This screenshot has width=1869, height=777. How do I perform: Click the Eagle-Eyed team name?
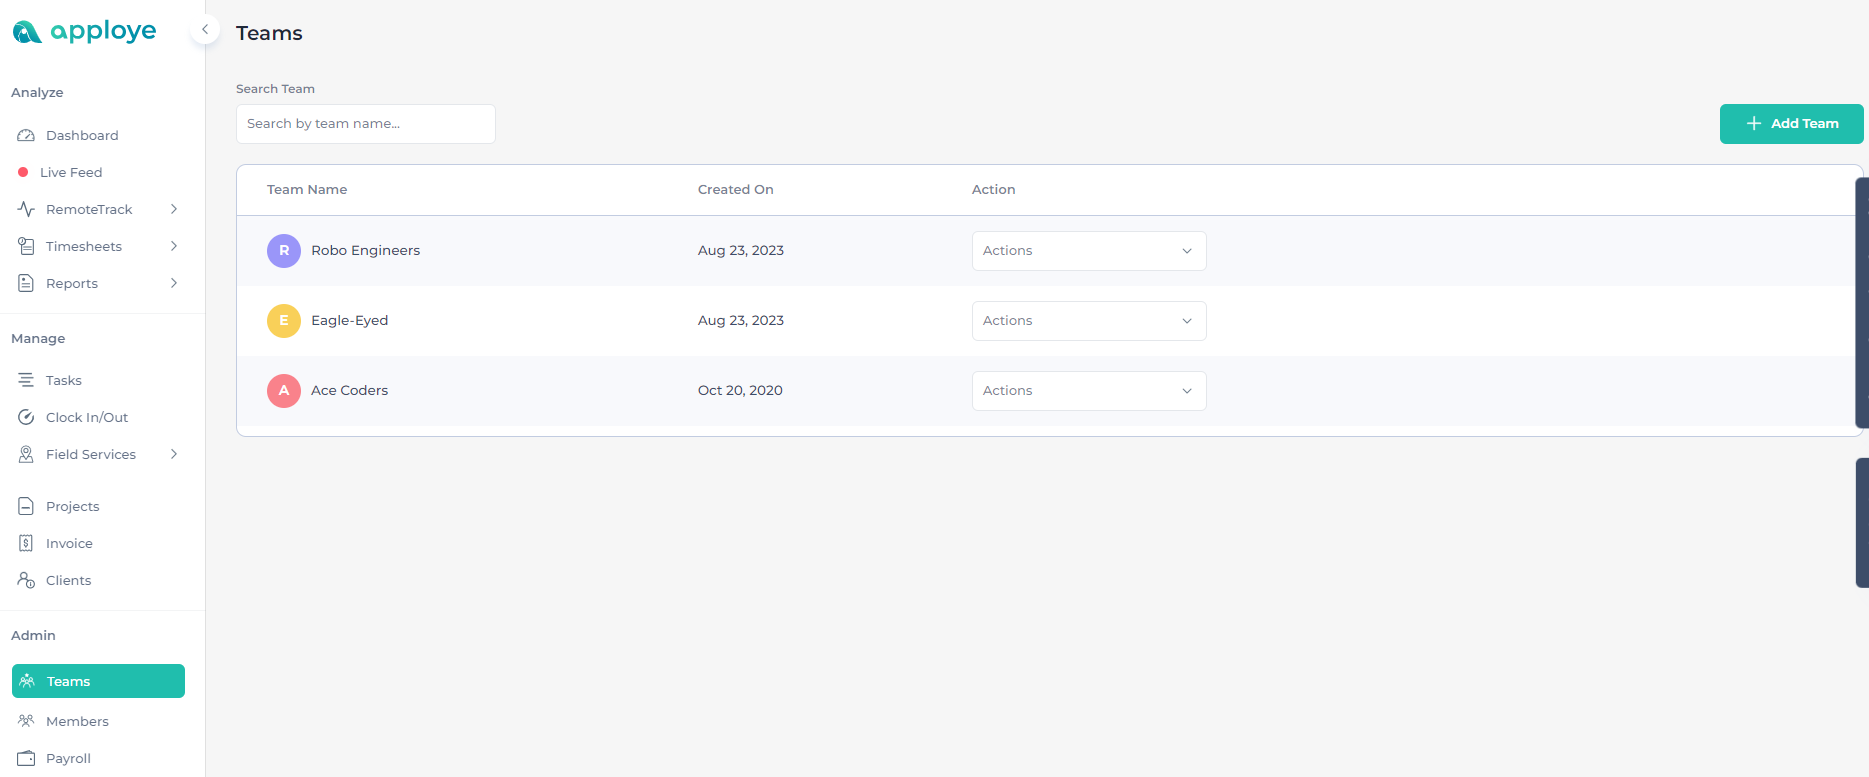tap(349, 321)
